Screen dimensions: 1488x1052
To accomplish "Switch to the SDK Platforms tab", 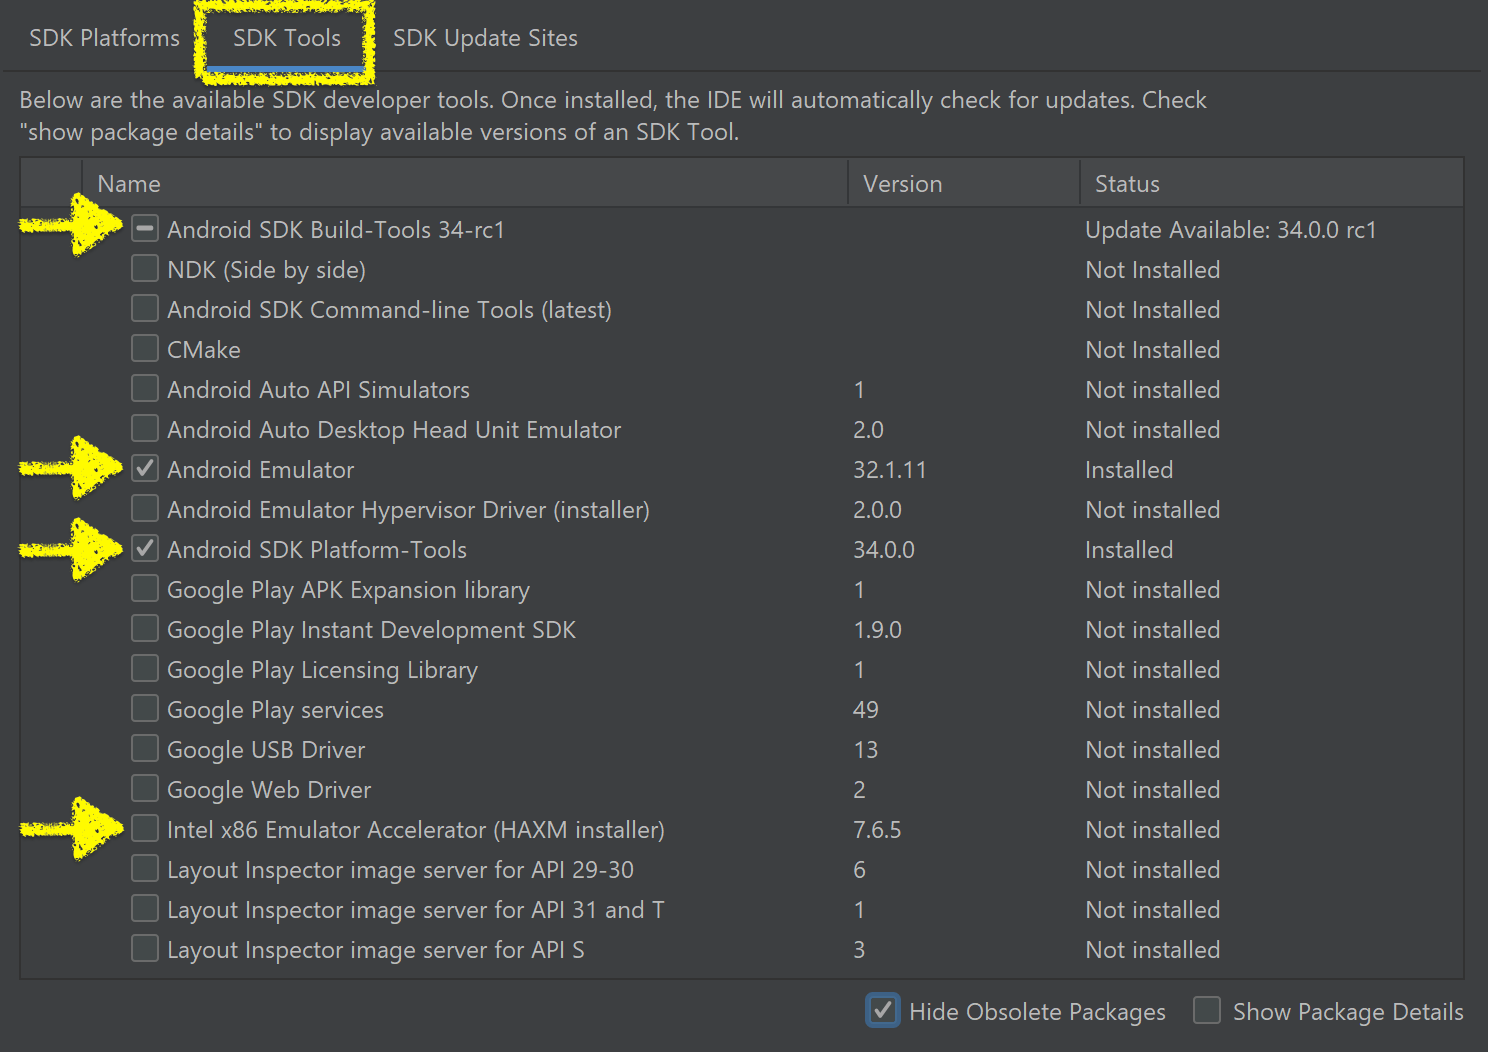I will click(104, 38).
